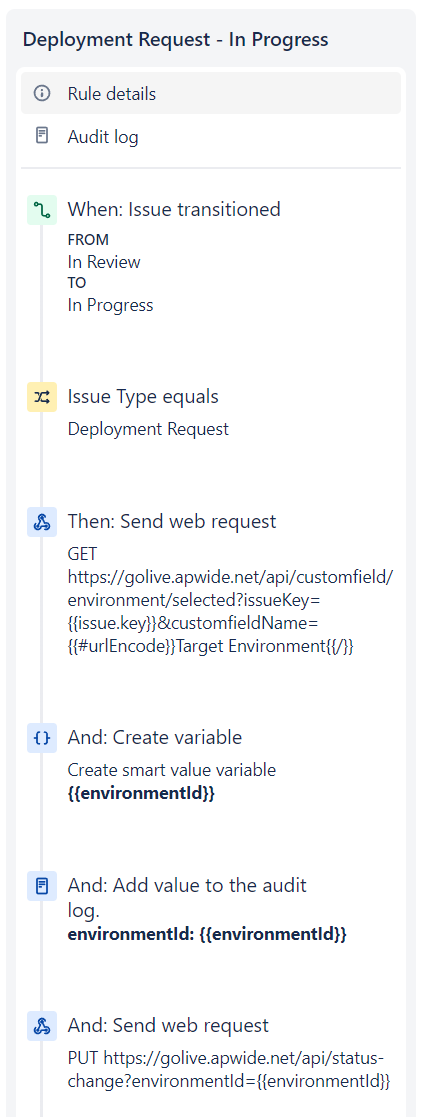
Task: Click the Deployment Request - In Progress title
Action: (175, 39)
